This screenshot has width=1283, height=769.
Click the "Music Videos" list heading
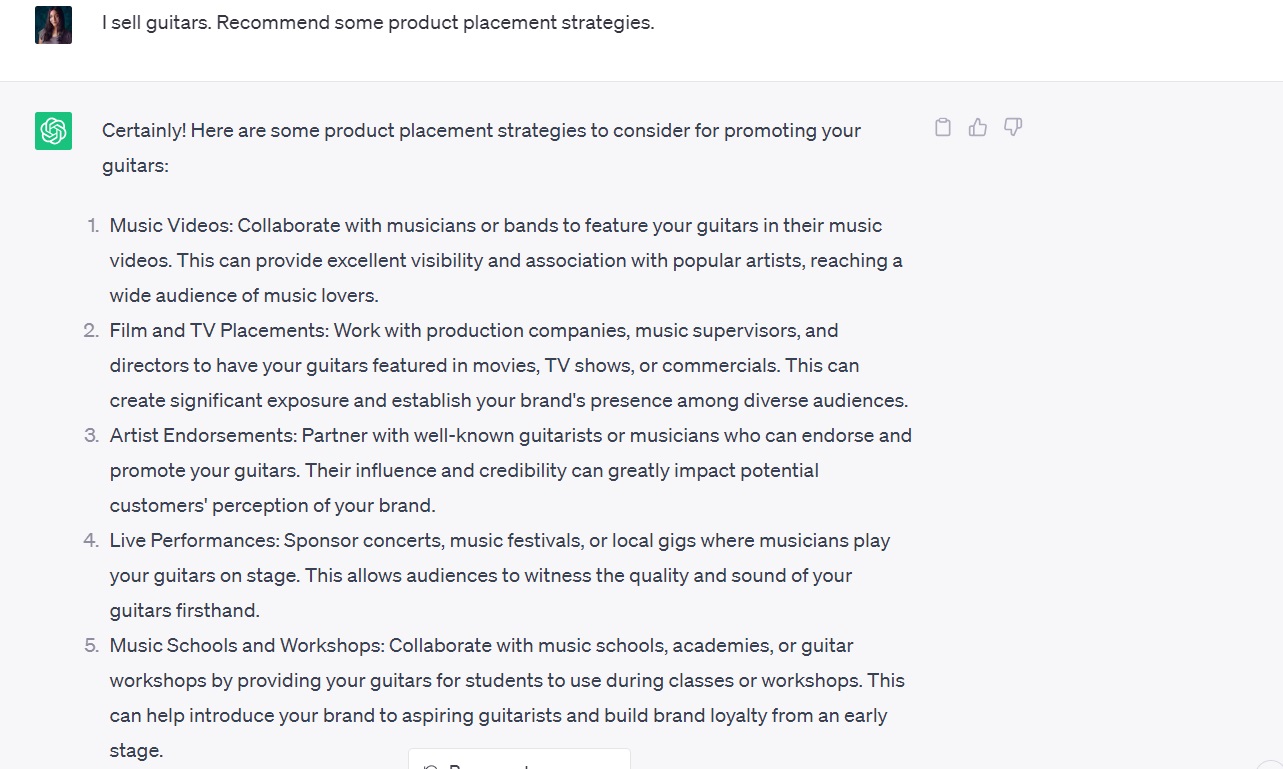(169, 226)
